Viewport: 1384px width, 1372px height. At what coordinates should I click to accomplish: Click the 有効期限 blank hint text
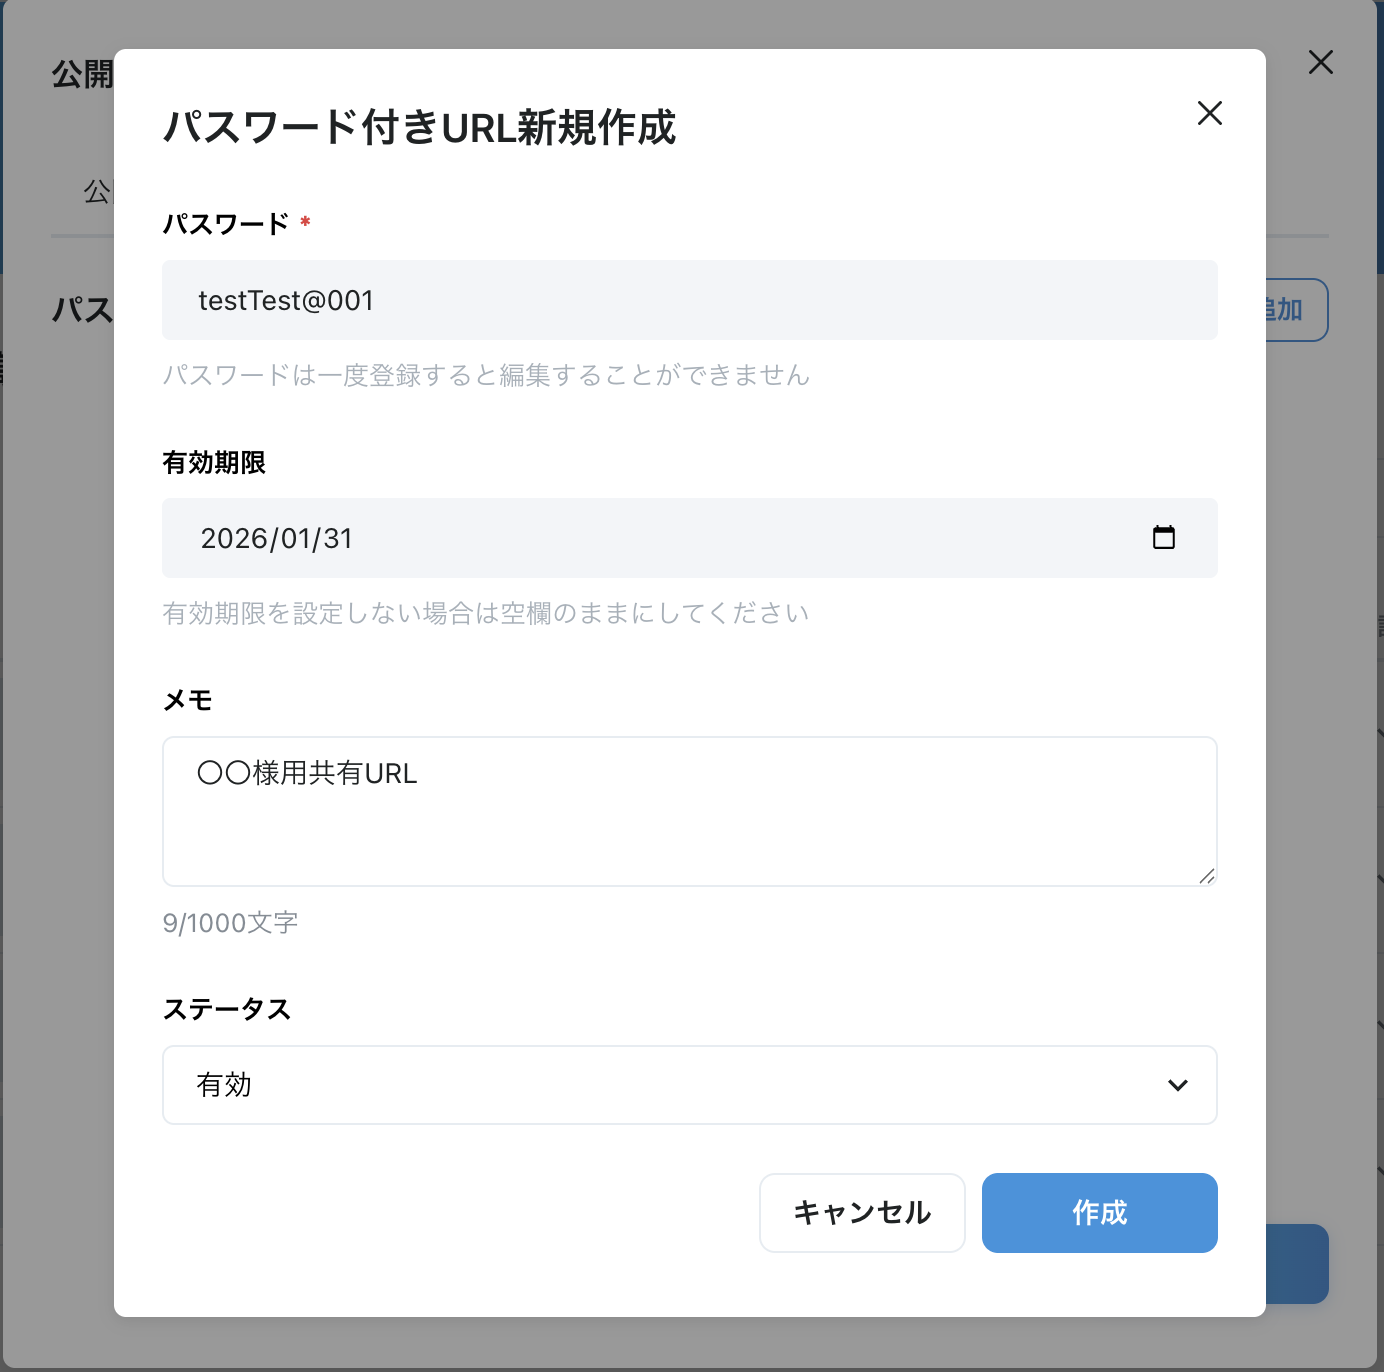(x=486, y=613)
